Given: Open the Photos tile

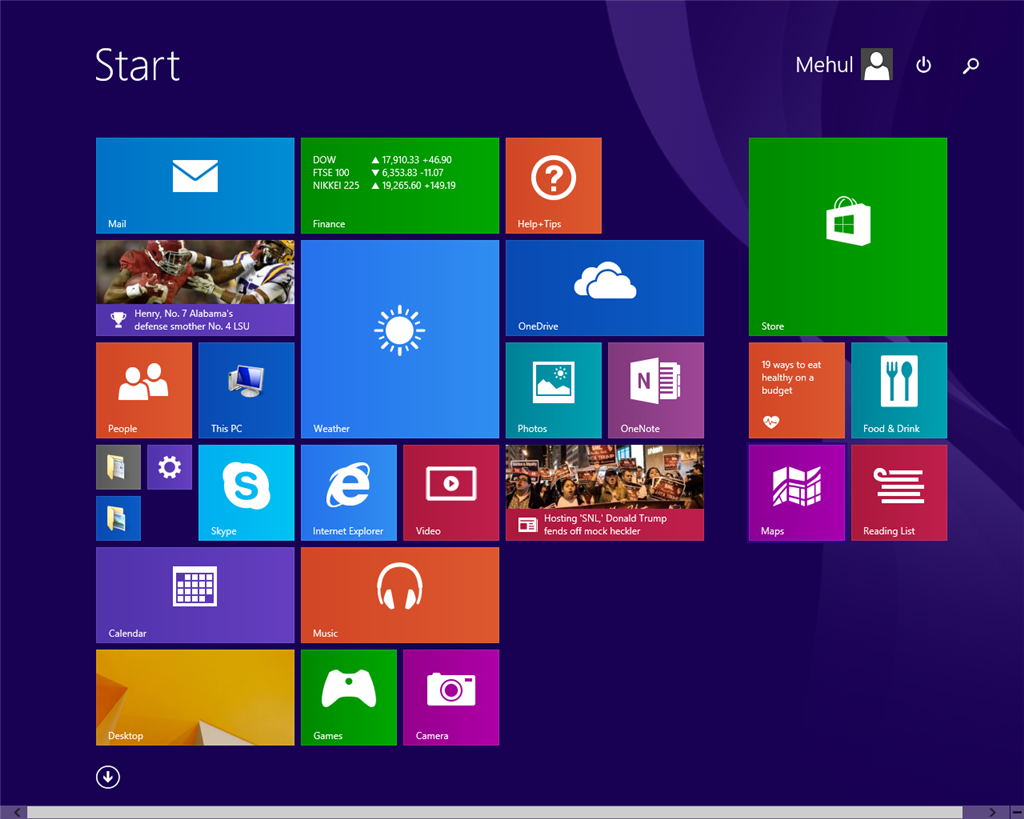Looking at the screenshot, I should pos(553,391).
